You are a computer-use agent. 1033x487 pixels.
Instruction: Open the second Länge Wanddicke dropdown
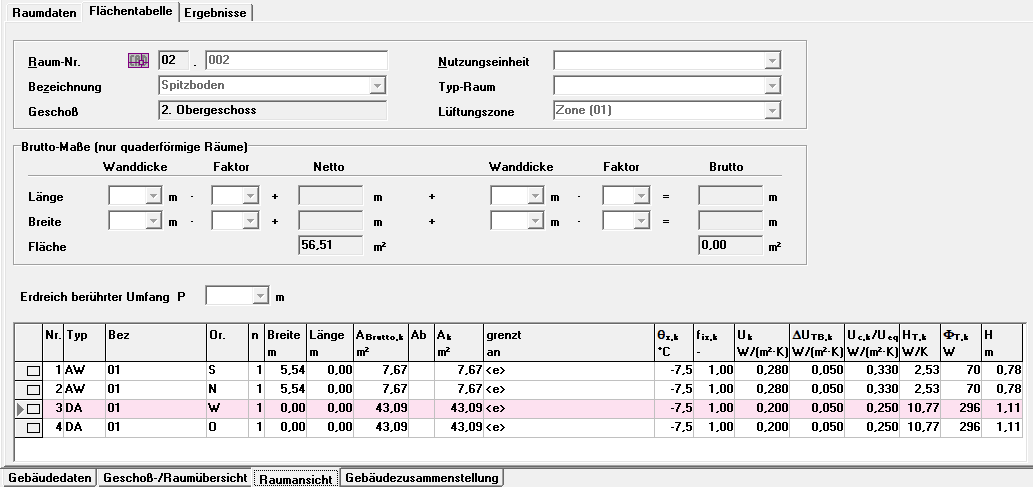(x=535, y=196)
